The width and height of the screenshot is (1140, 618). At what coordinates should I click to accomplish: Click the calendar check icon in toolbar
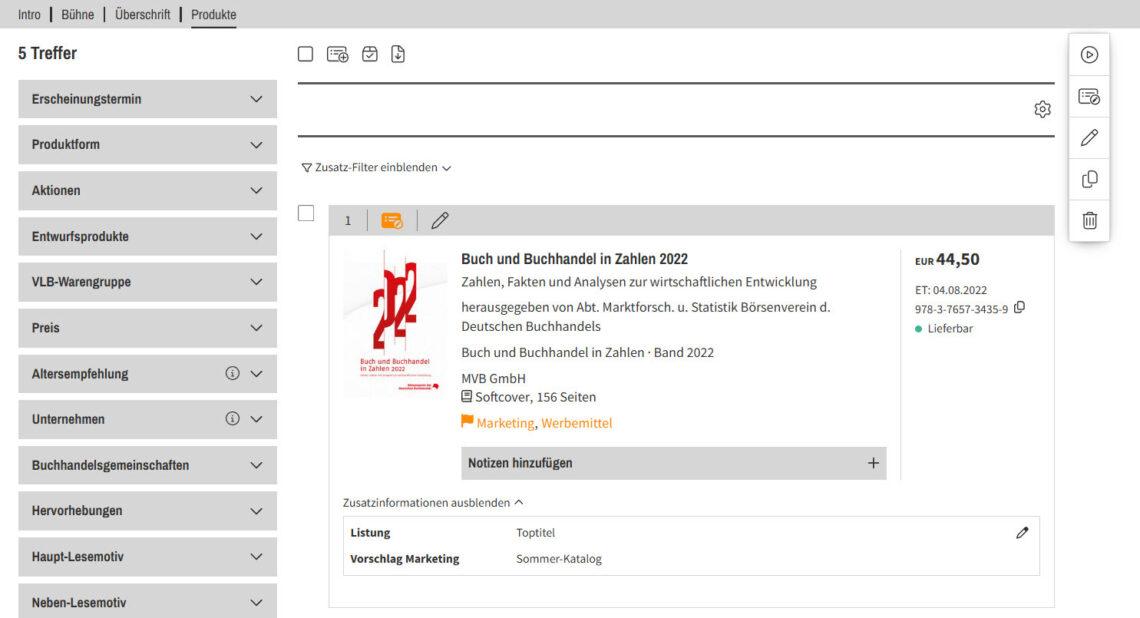(370, 54)
